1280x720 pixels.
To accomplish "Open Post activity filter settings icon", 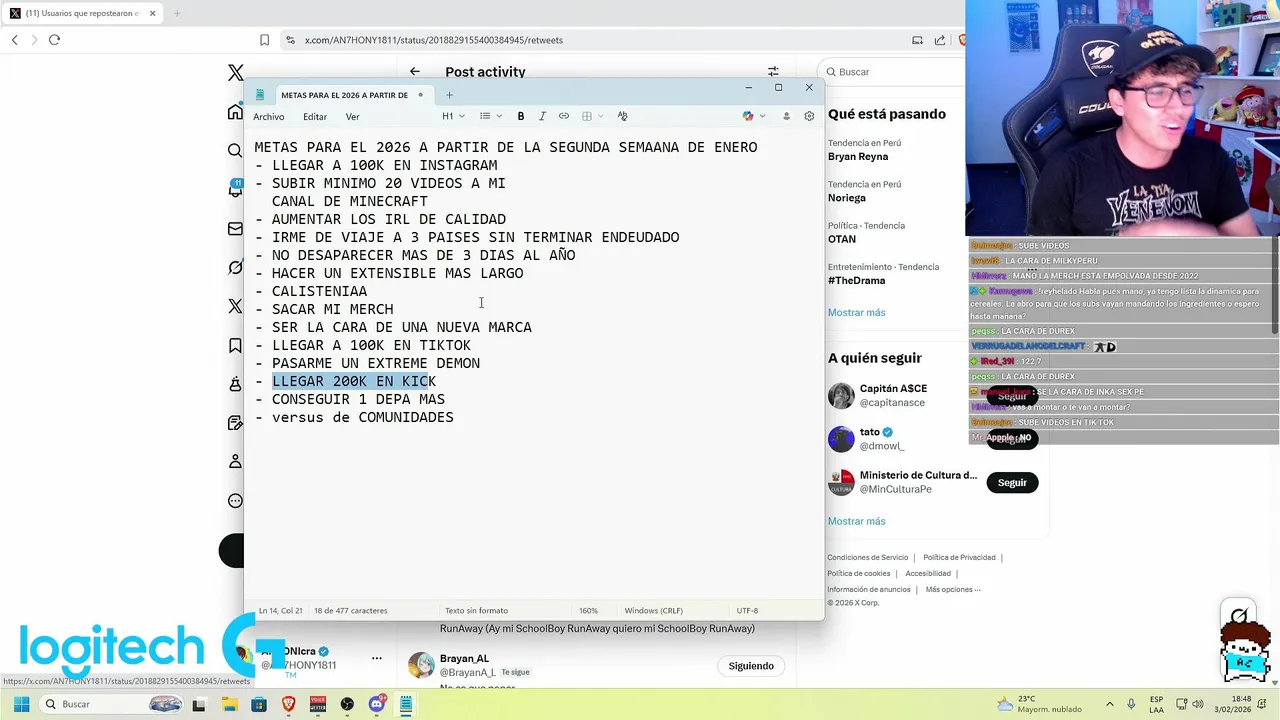I will (773, 72).
